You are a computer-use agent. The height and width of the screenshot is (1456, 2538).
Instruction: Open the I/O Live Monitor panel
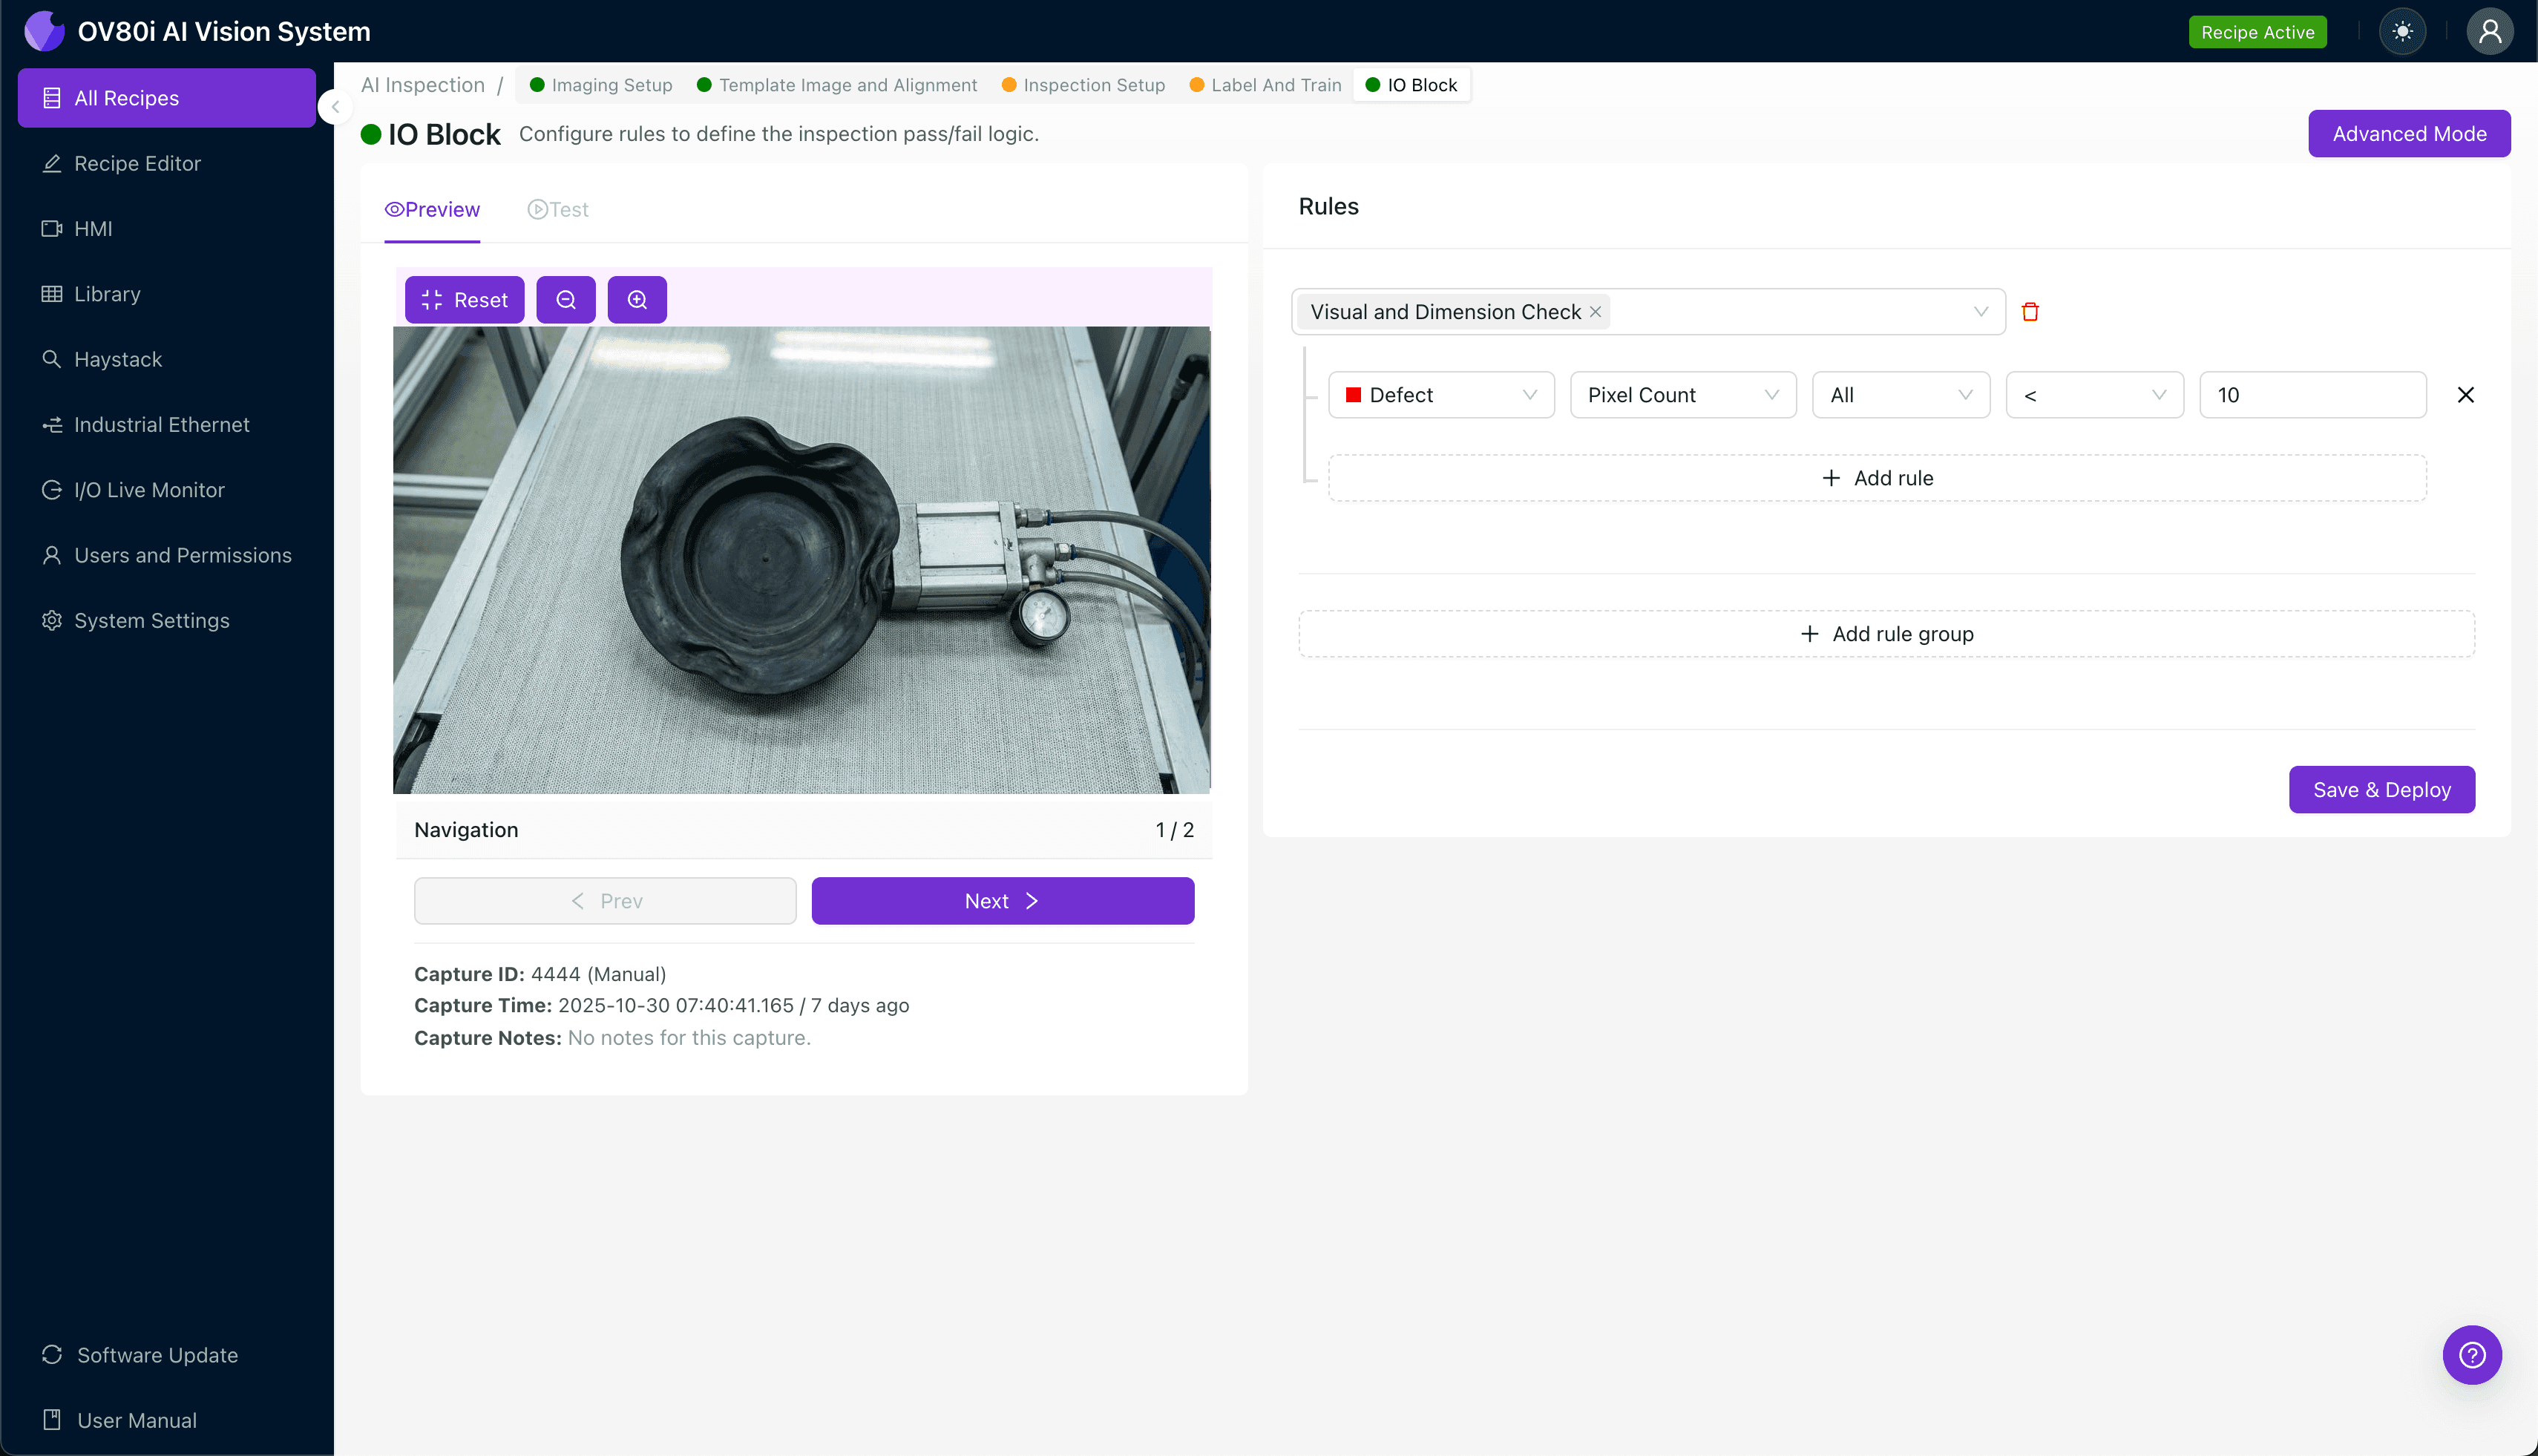149,489
